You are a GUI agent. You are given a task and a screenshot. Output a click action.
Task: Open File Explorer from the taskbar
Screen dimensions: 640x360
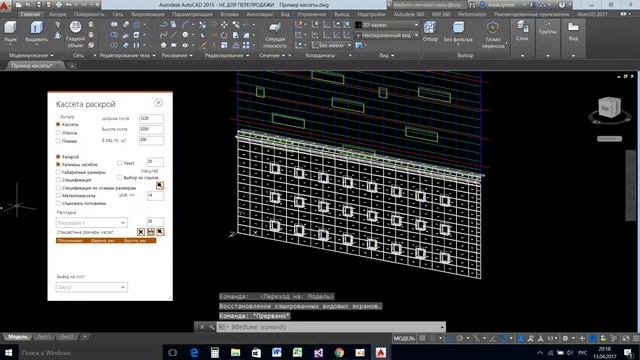(236, 352)
